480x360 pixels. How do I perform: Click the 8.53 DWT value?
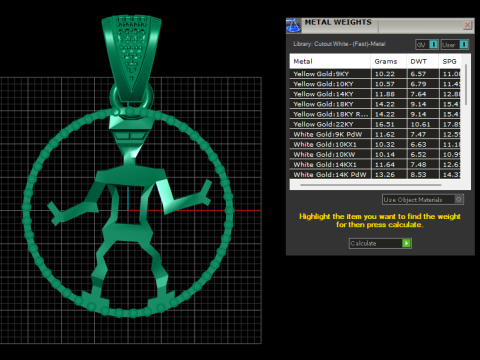pyautogui.click(x=418, y=174)
